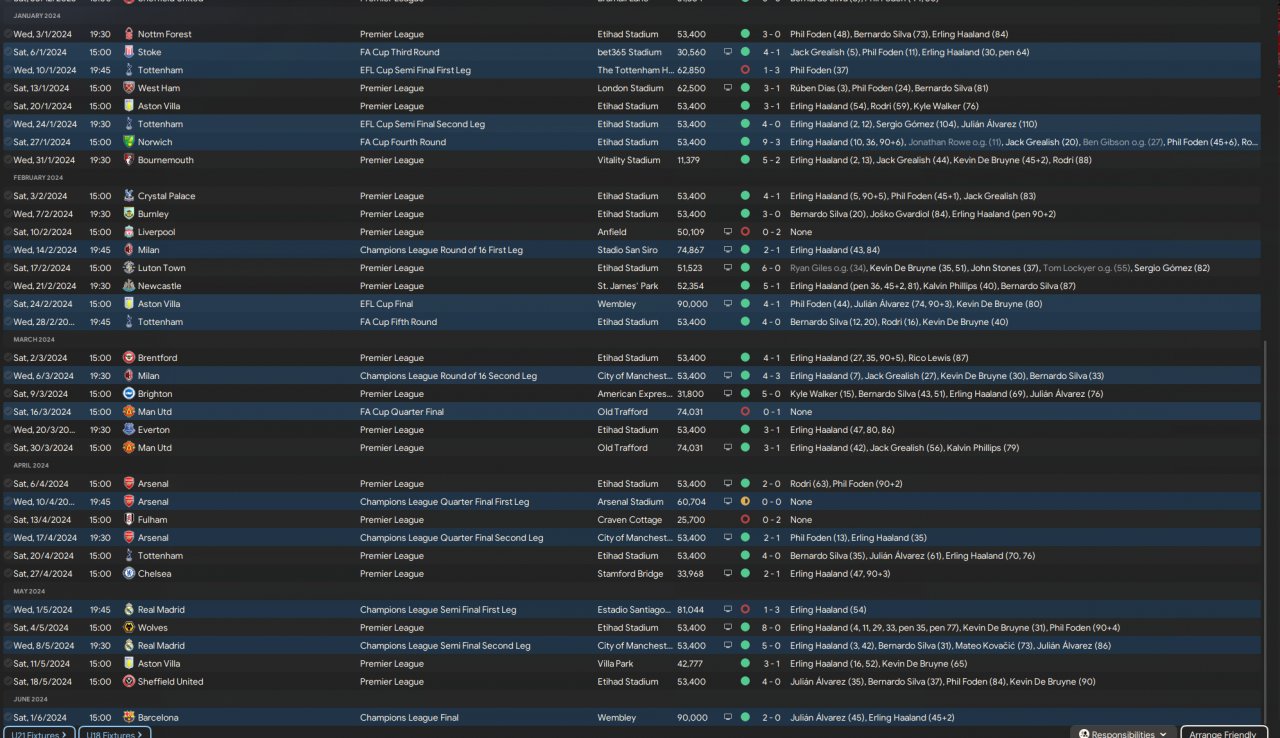Click the green win indicator for Wolves match
Image resolution: width=1280 pixels, height=738 pixels.
[x=745, y=628]
